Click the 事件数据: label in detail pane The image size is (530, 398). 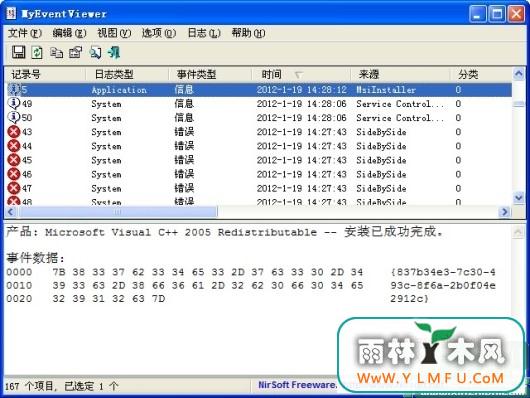coord(35,258)
